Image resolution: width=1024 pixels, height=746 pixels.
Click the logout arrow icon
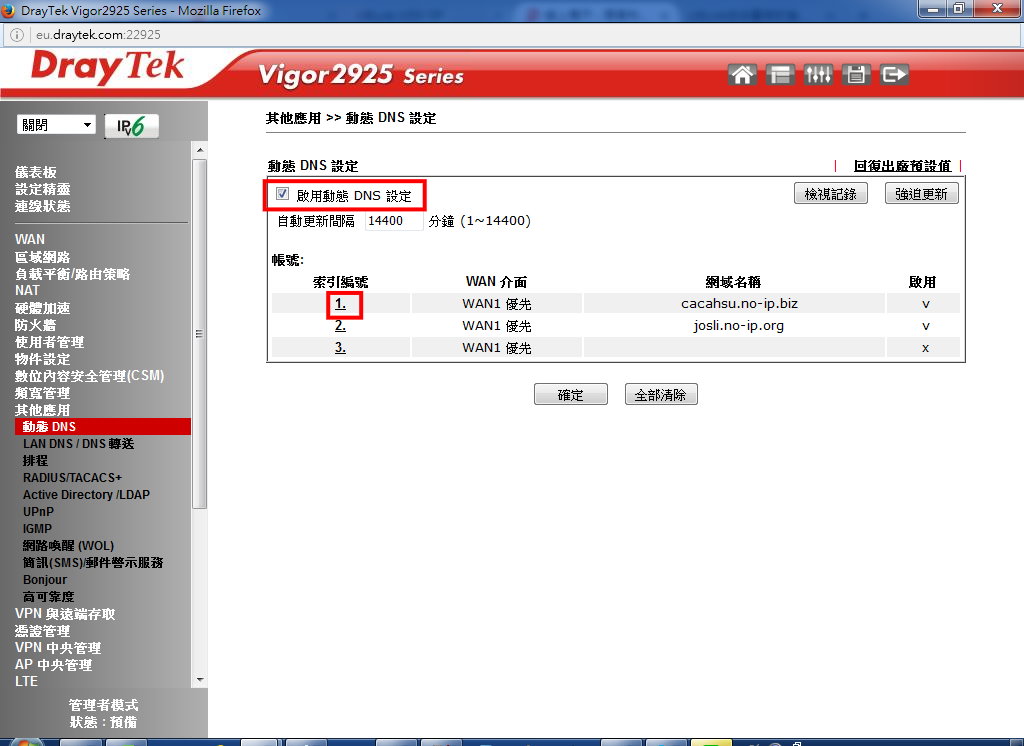pyautogui.click(x=894, y=75)
